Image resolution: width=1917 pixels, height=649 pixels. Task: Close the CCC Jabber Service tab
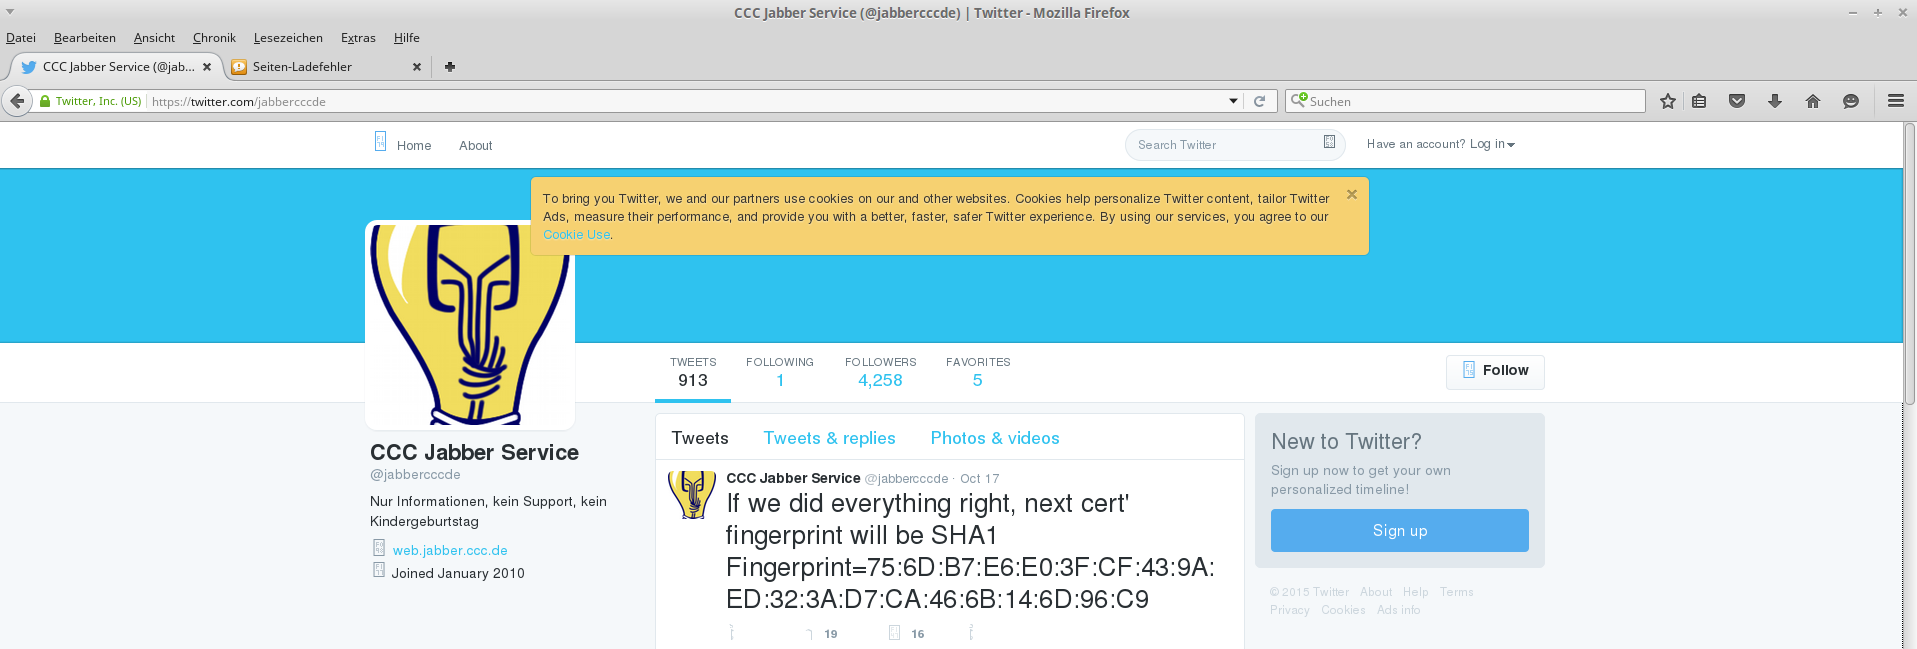point(207,67)
